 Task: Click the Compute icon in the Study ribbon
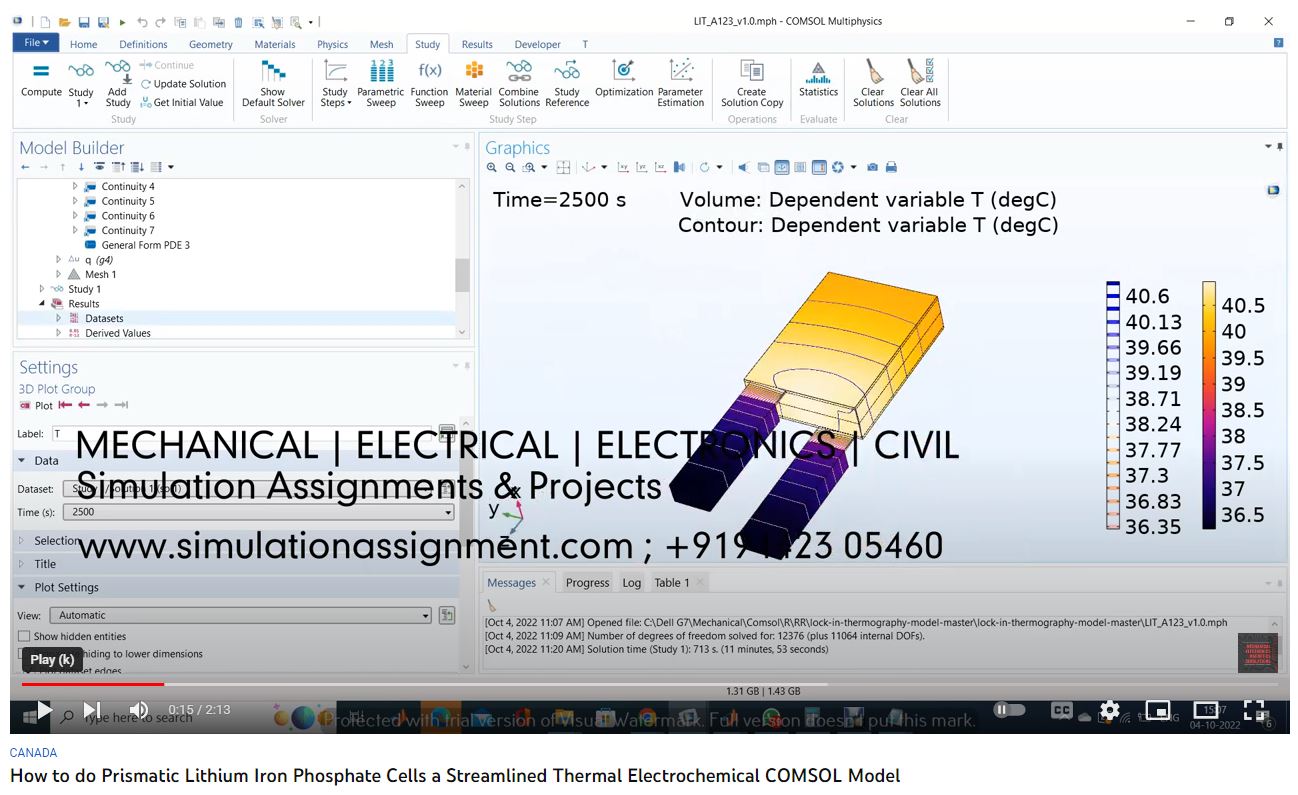pos(41,72)
